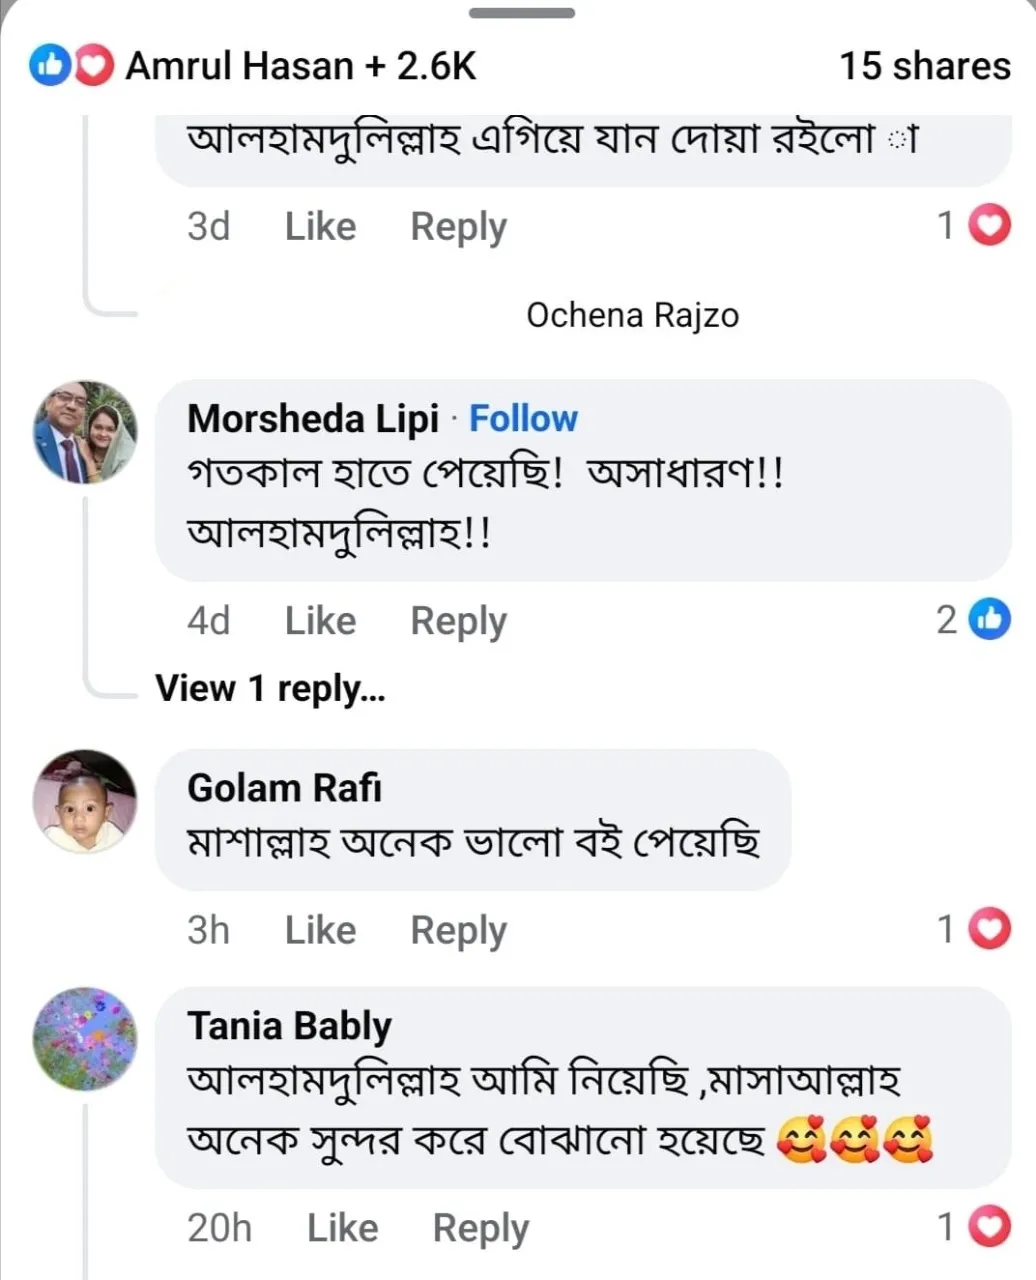Reply to Tania Bably's comment
Image resolution: width=1036 pixels, height=1280 pixels.
pos(480,1228)
